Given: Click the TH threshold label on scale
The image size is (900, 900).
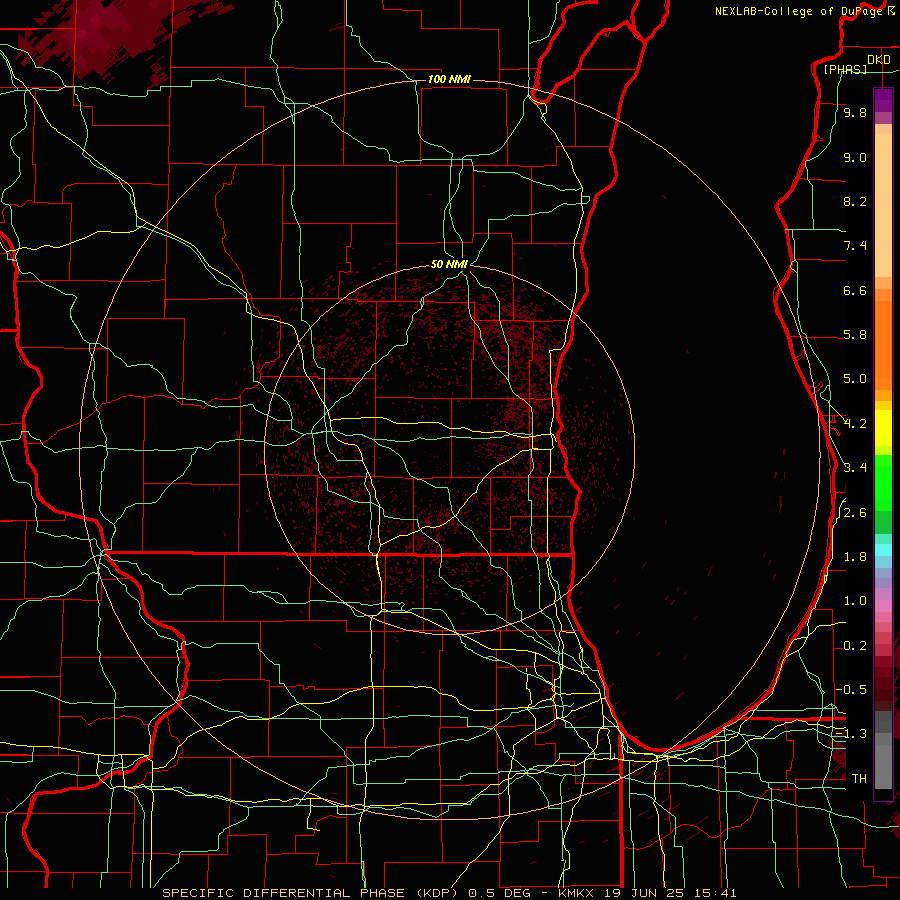Looking at the screenshot, I should point(859,779).
